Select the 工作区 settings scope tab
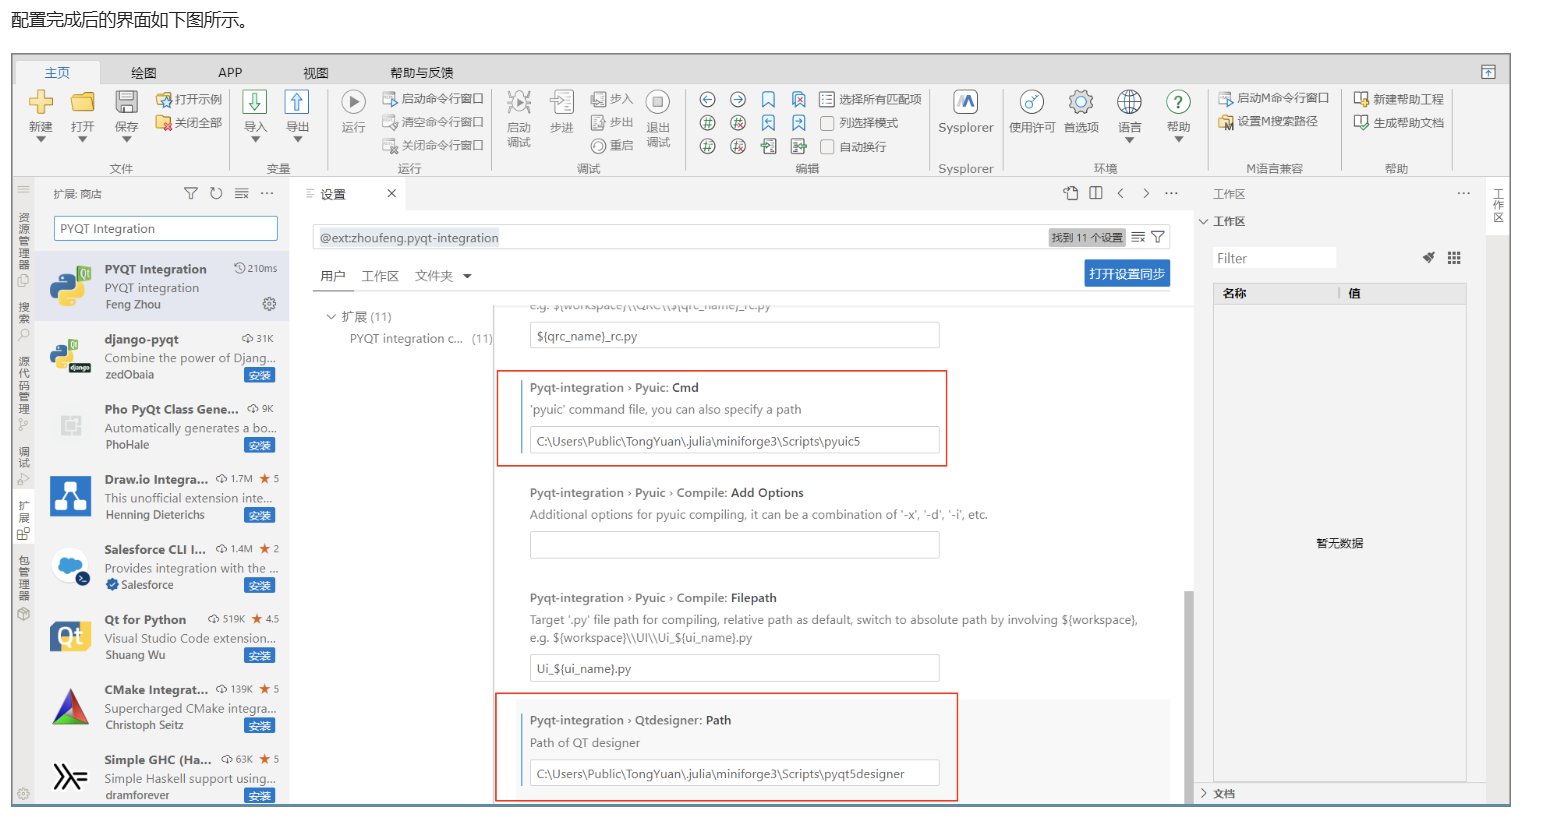 380,276
